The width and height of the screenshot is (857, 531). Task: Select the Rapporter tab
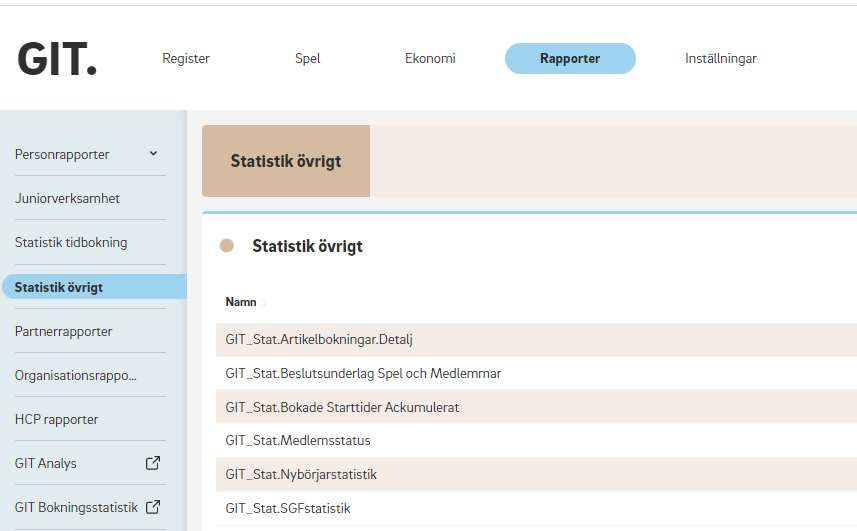[x=570, y=58]
